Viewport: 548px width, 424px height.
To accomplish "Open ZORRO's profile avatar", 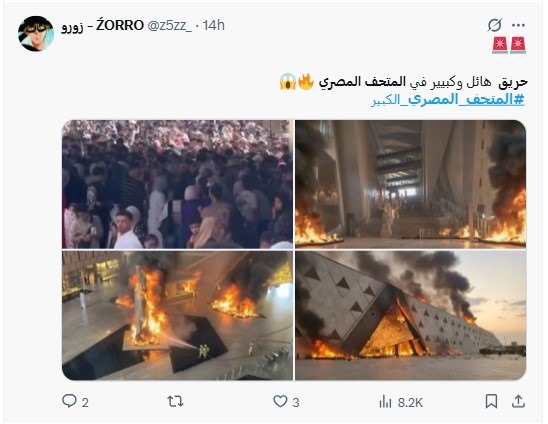I will point(36,34).
